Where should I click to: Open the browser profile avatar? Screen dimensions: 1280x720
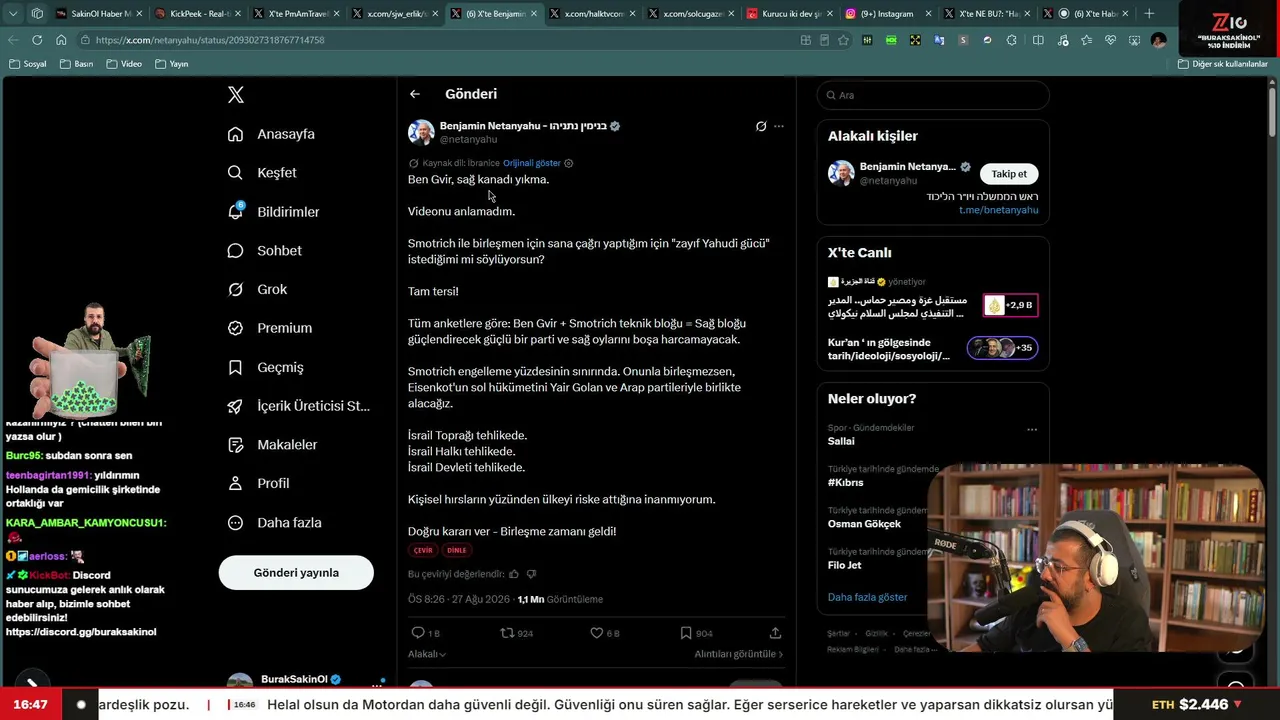pyautogui.click(x=1158, y=40)
